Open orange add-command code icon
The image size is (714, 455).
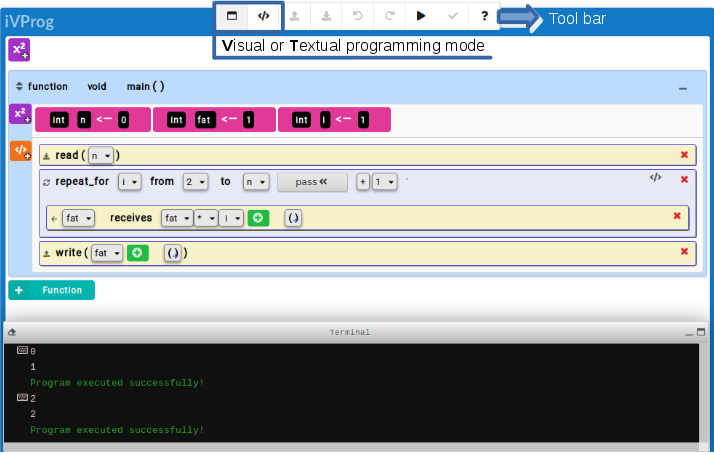coord(20,151)
